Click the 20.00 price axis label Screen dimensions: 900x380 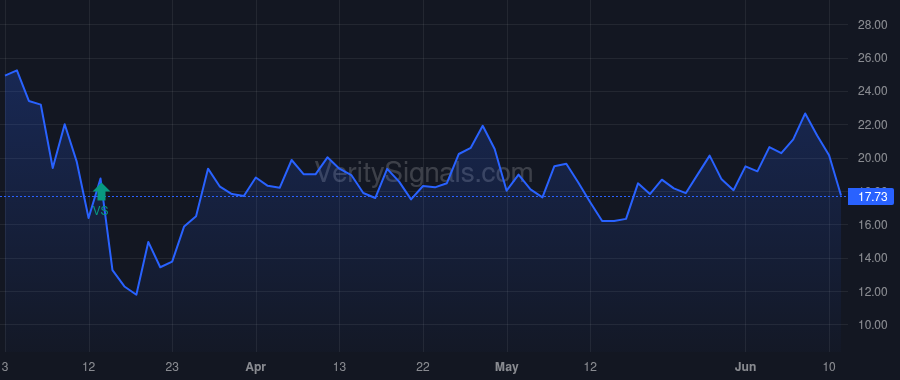872,158
